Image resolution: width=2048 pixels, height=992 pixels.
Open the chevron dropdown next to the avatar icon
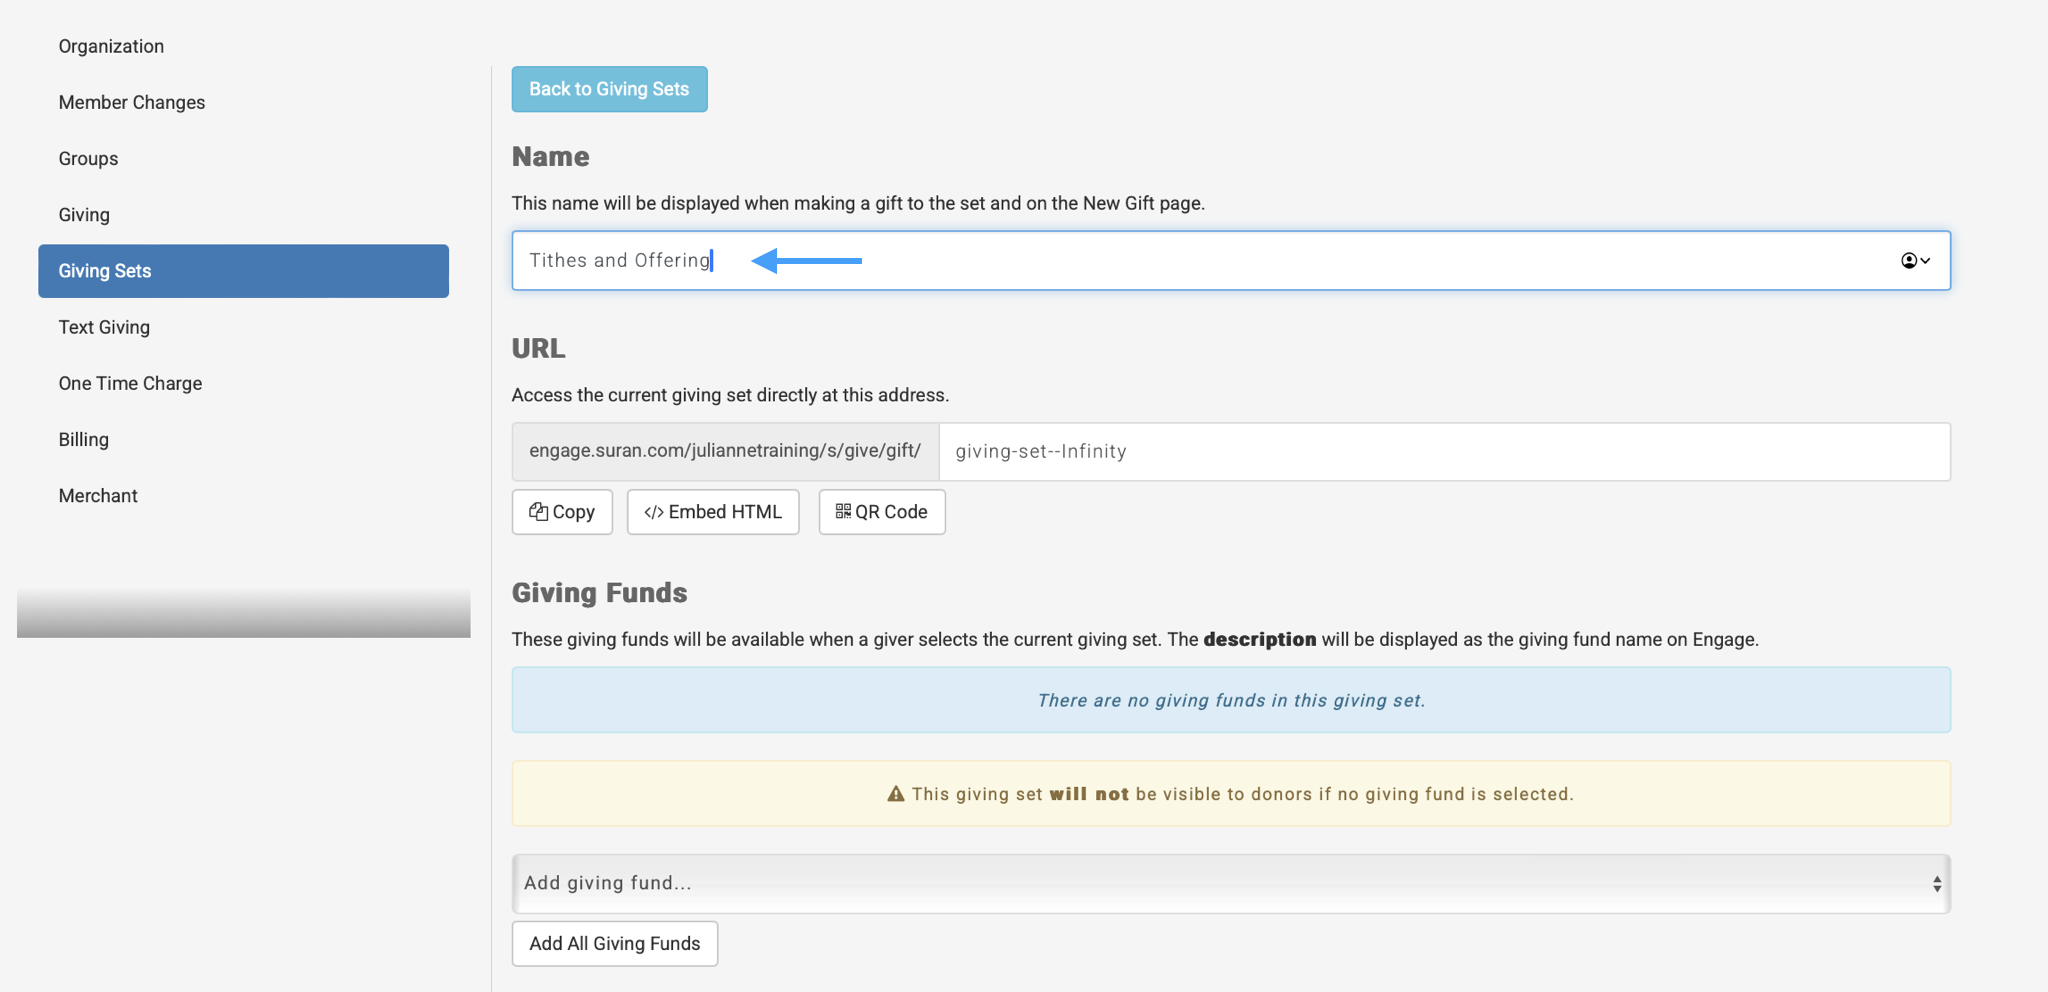[x=1925, y=261]
